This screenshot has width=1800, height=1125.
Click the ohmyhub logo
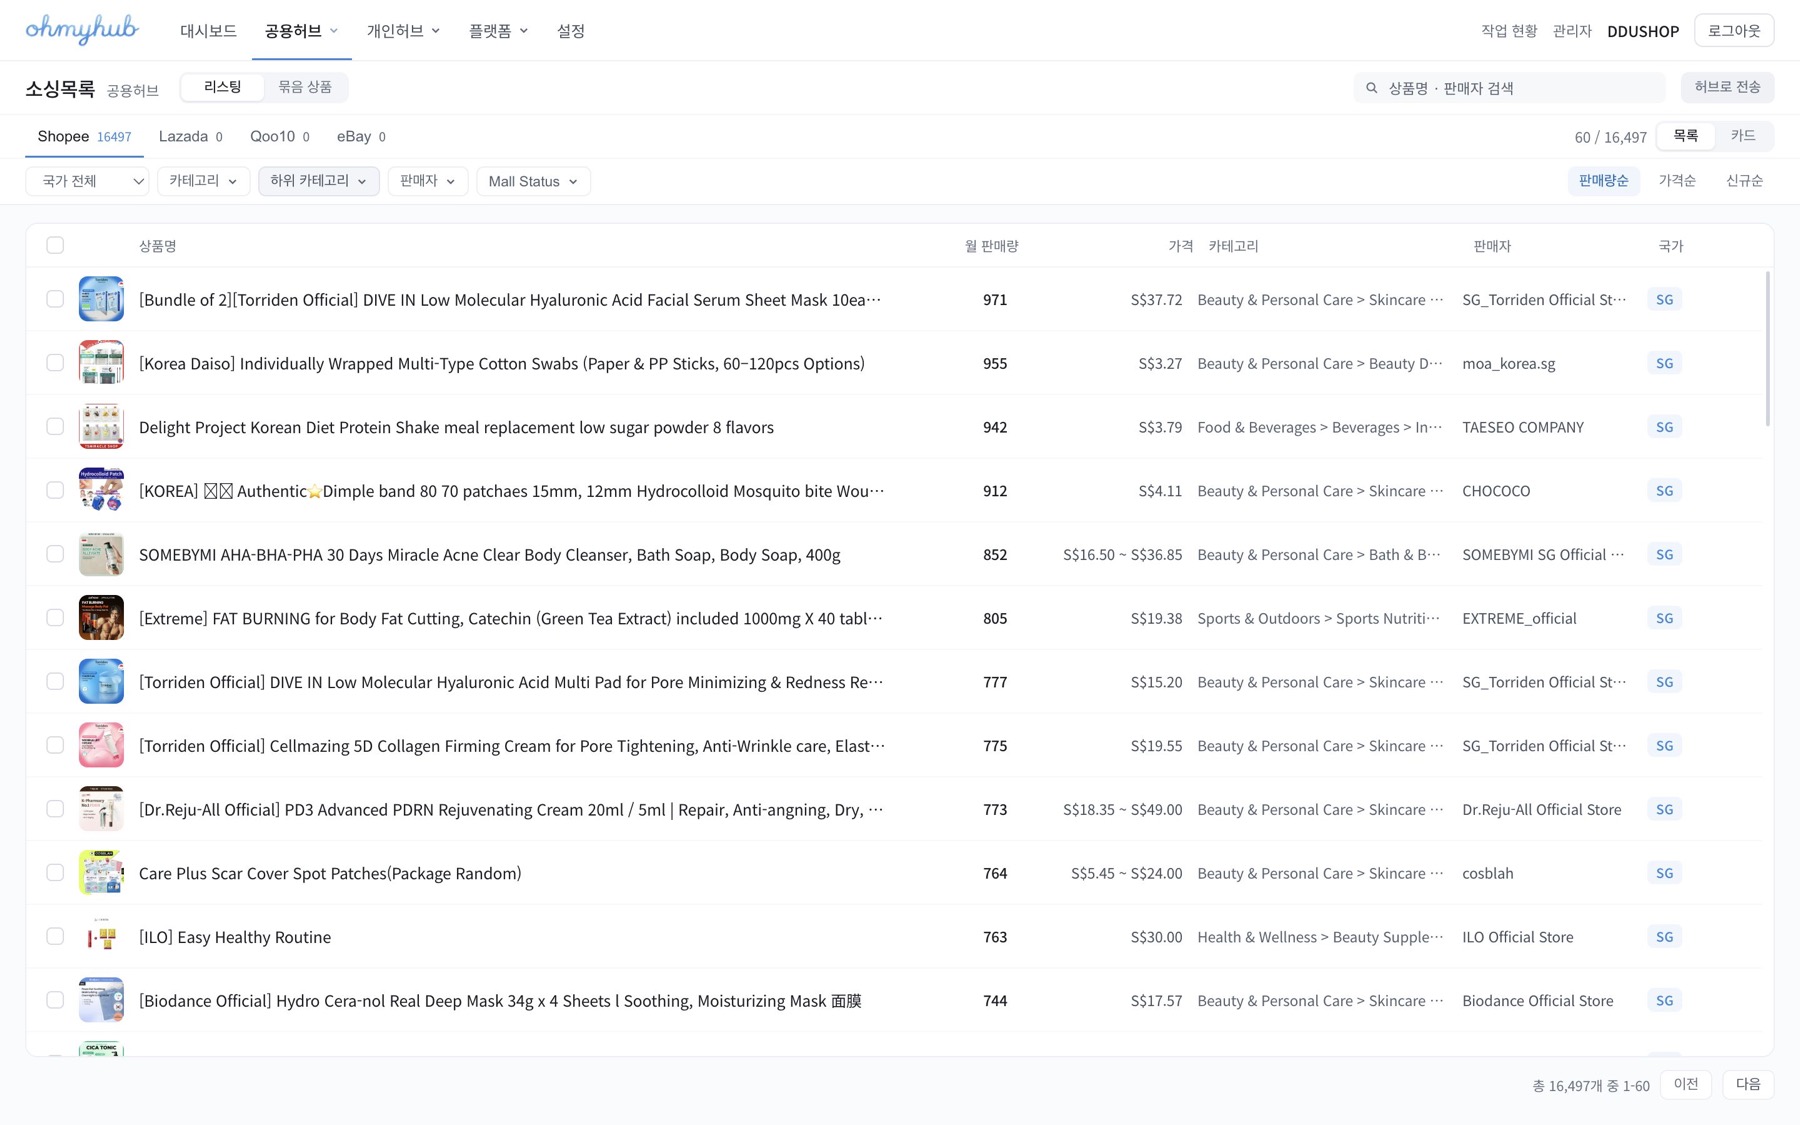pos(82,30)
